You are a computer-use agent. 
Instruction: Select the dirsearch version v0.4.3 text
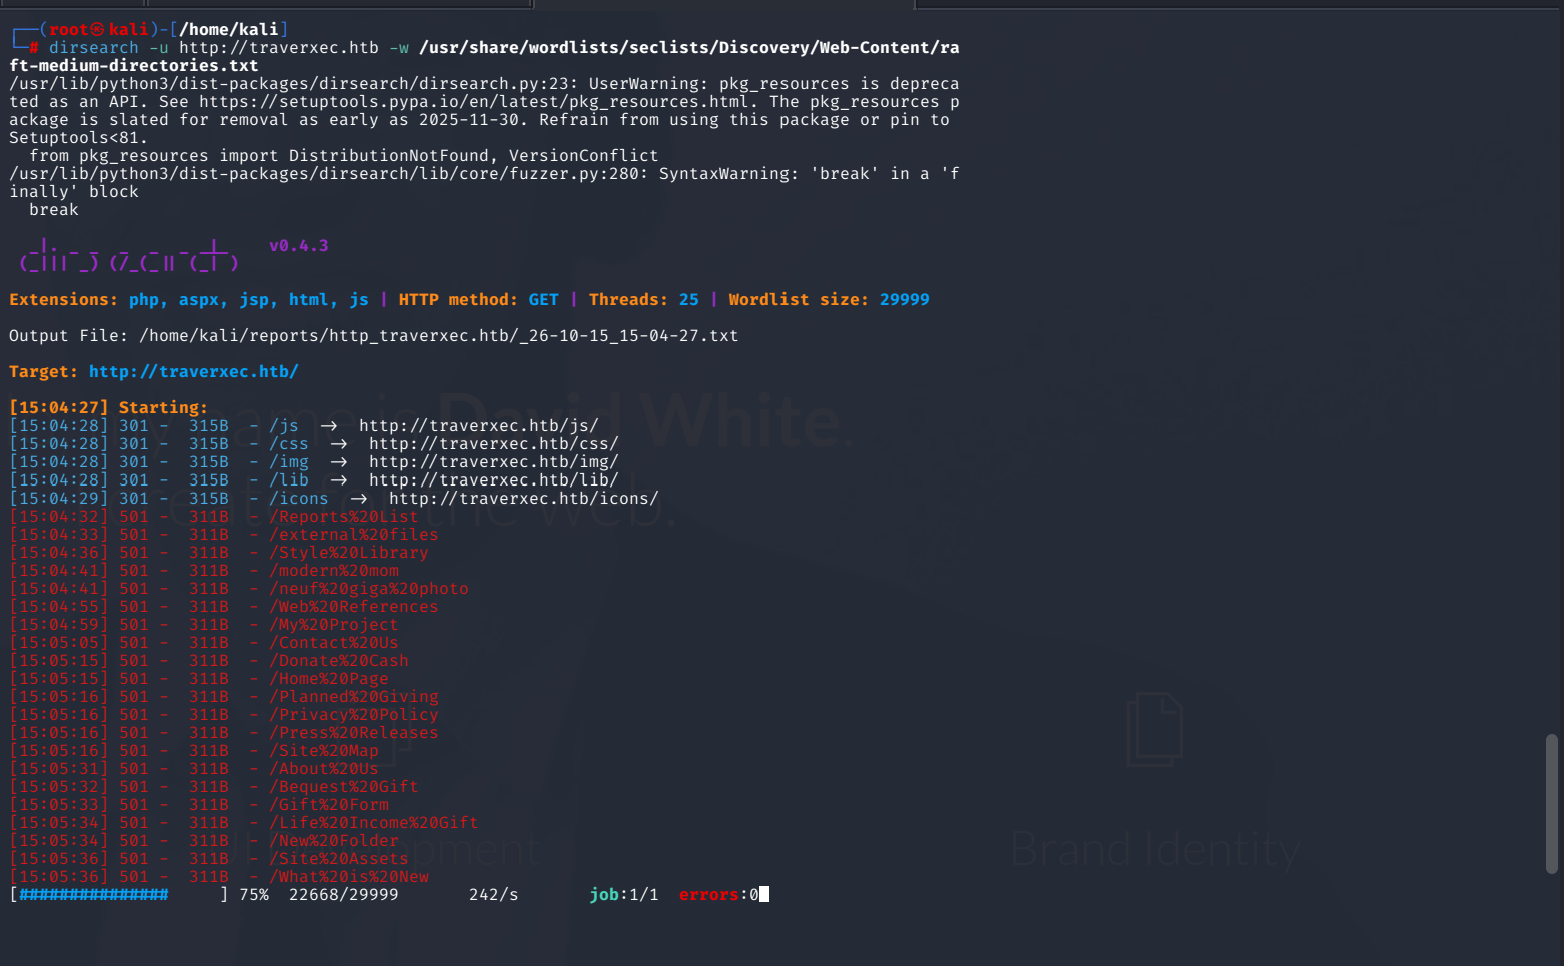[299, 246]
